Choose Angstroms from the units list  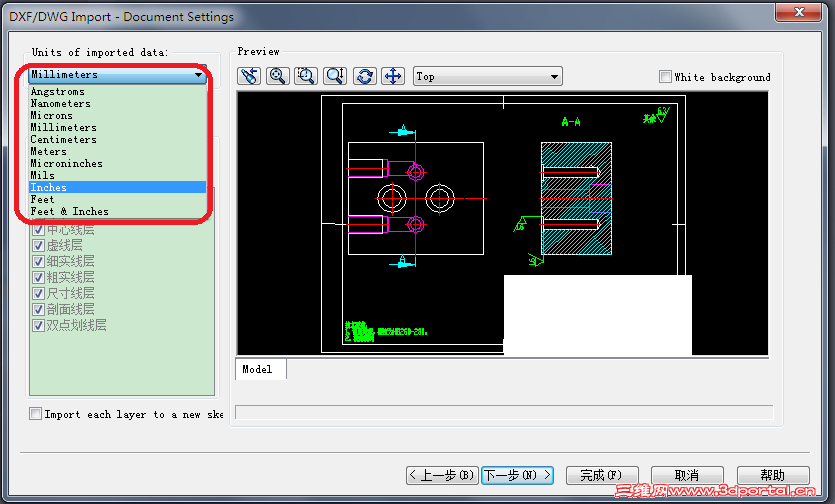click(x=117, y=92)
